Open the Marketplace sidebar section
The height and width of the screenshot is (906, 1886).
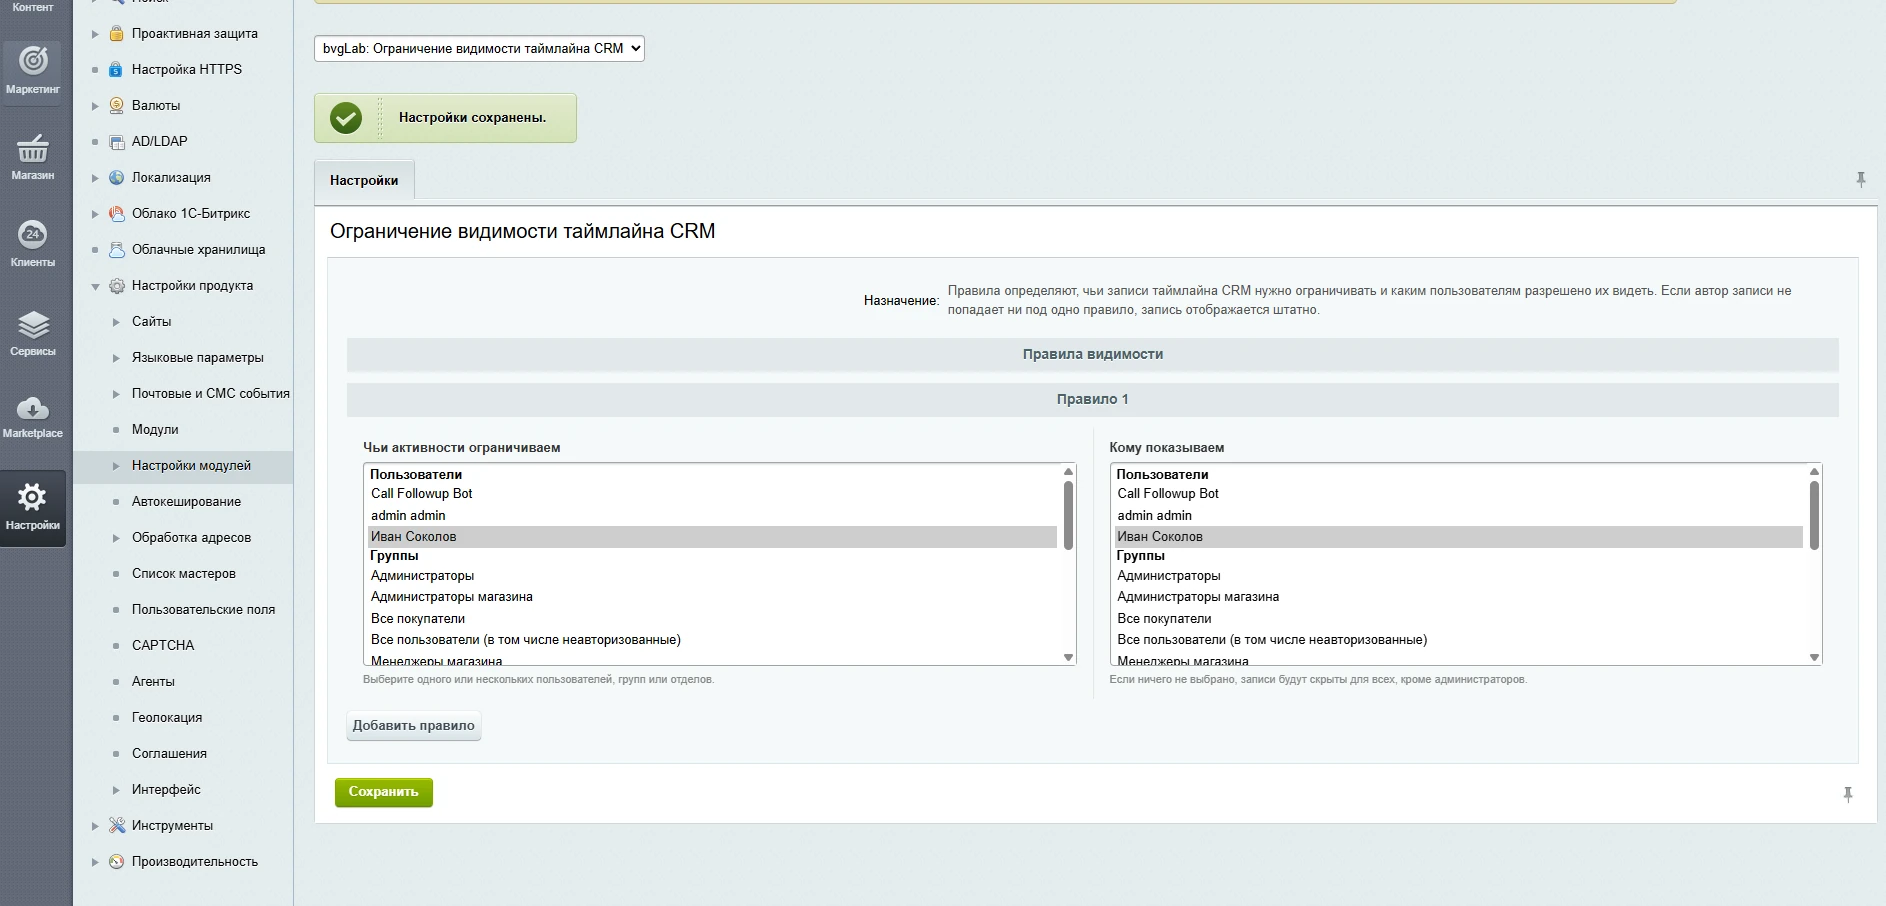pos(33,418)
